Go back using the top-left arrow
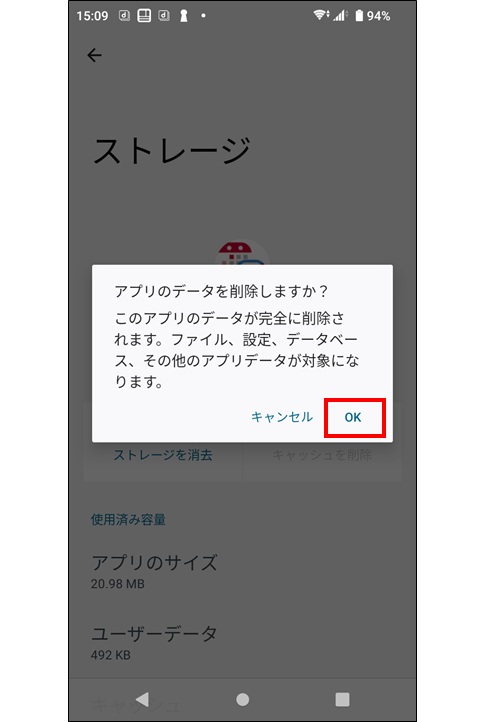Viewport: 496px width, 722px height. coord(94,55)
